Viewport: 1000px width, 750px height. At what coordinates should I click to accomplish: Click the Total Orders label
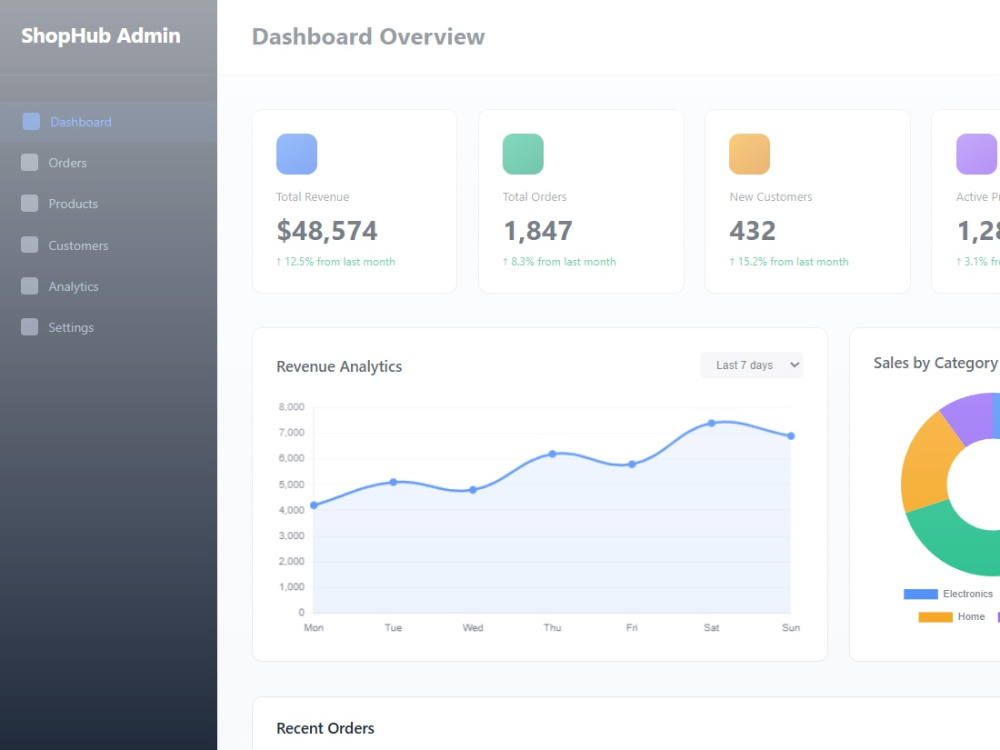coord(534,197)
